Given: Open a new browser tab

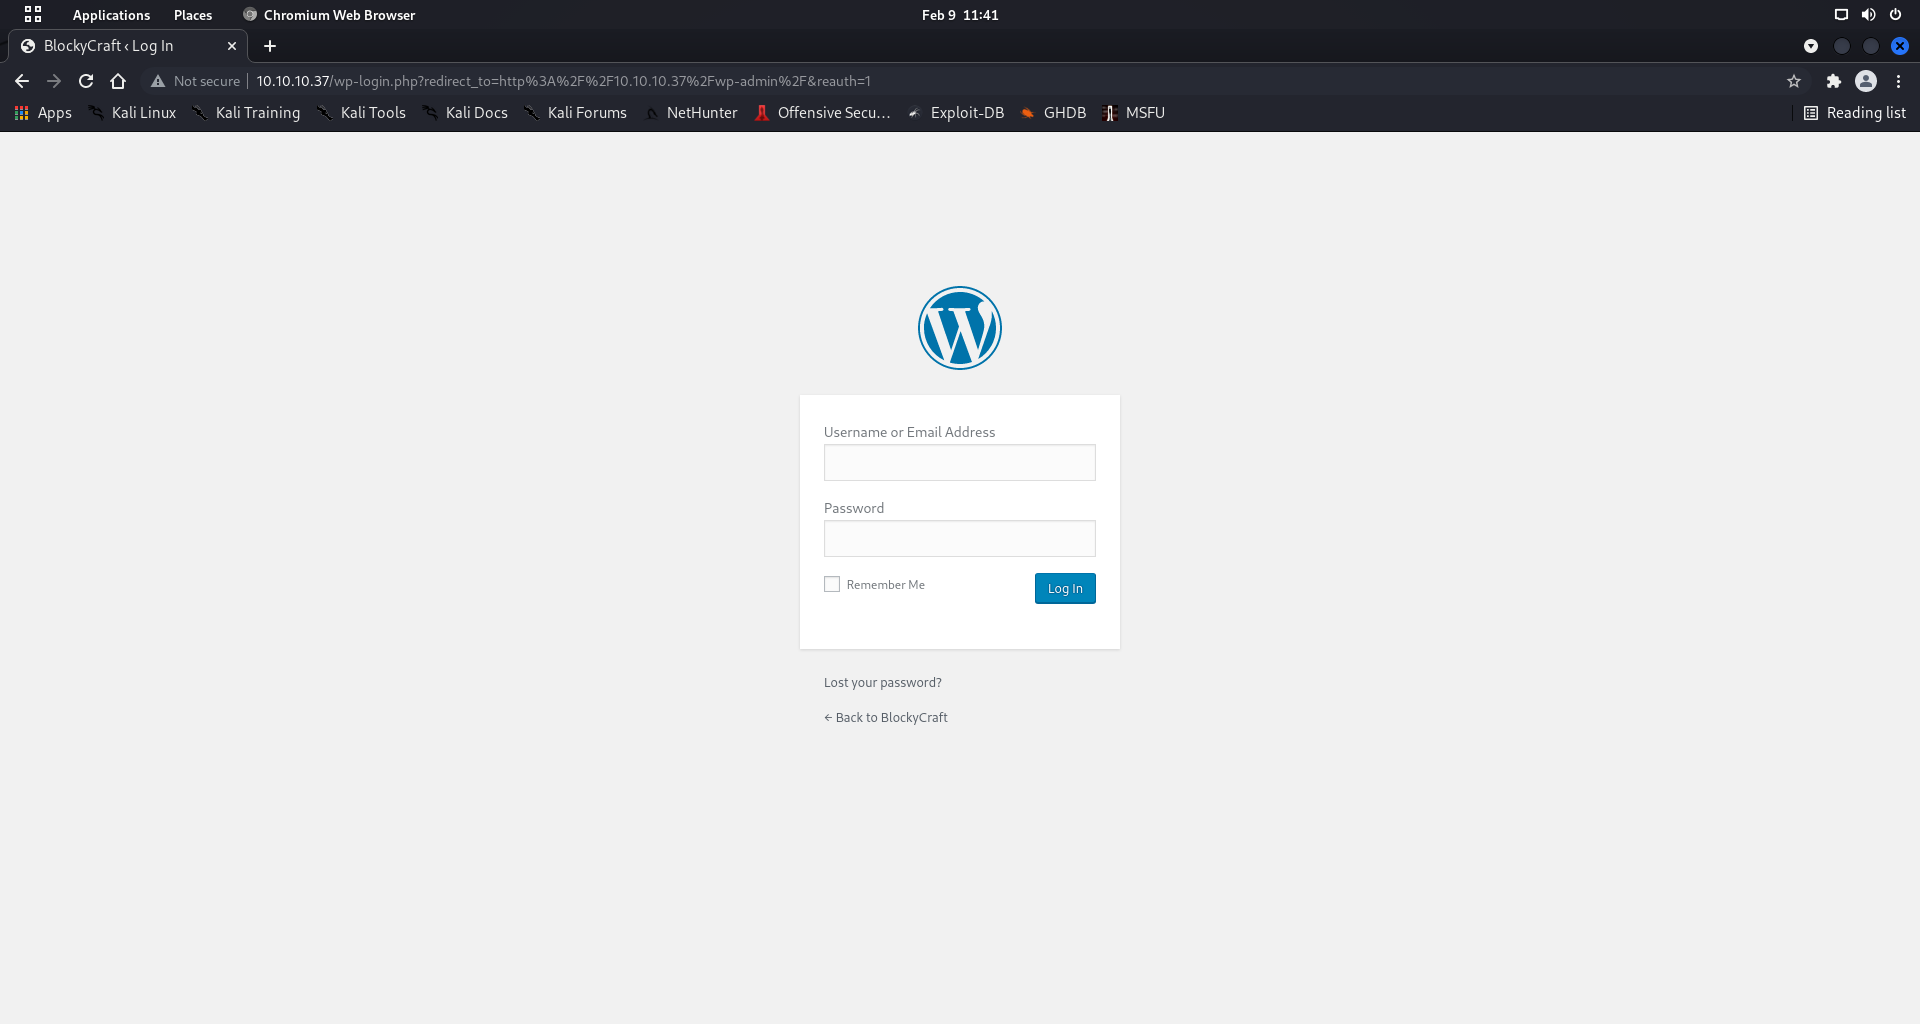Looking at the screenshot, I should [270, 46].
